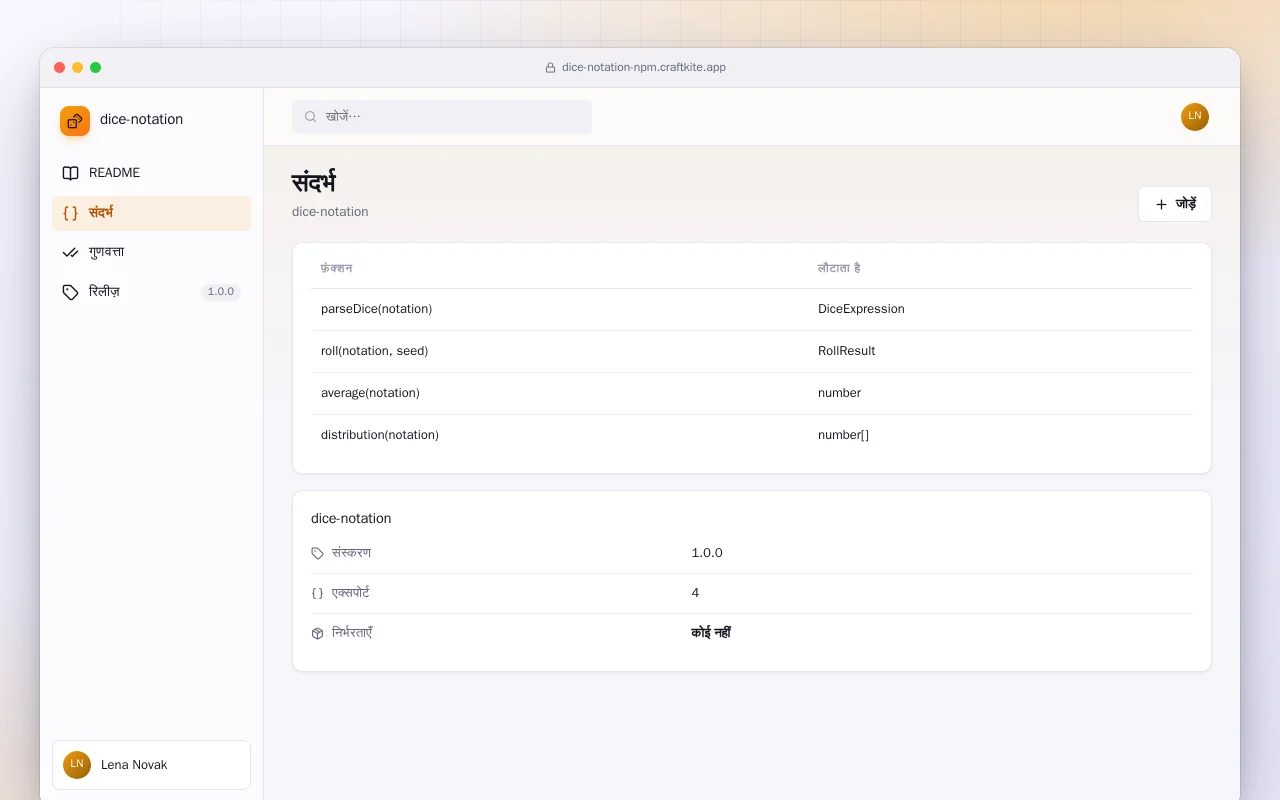This screenshot has height=800, width=1280.
Task: Select संदर्भ in the sidebar
Action: pyautogui.click(x=151, y=213)
